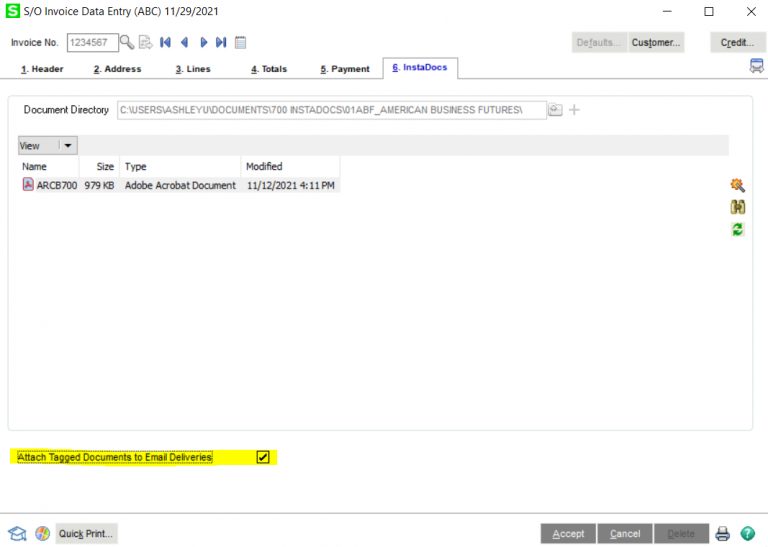Screen dimensions: 768x547
Task: Go to the first invoice record
Action: (x=166, y=42)
